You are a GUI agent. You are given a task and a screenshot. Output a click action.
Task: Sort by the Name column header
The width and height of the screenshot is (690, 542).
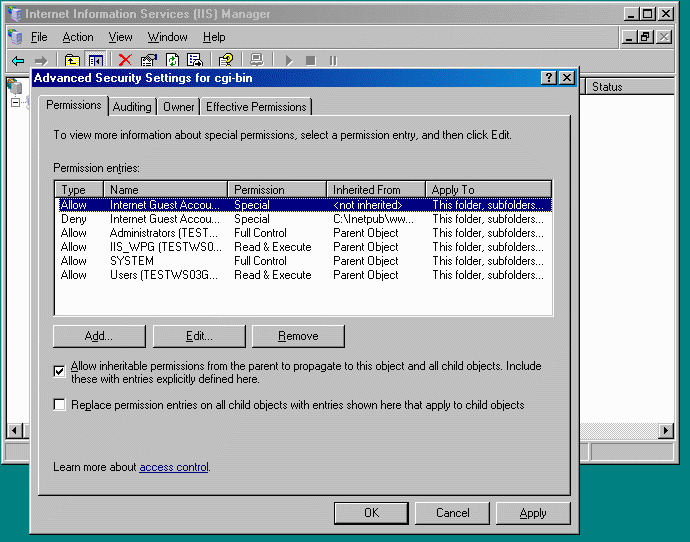pyautogui.click(x=165, y=190)
